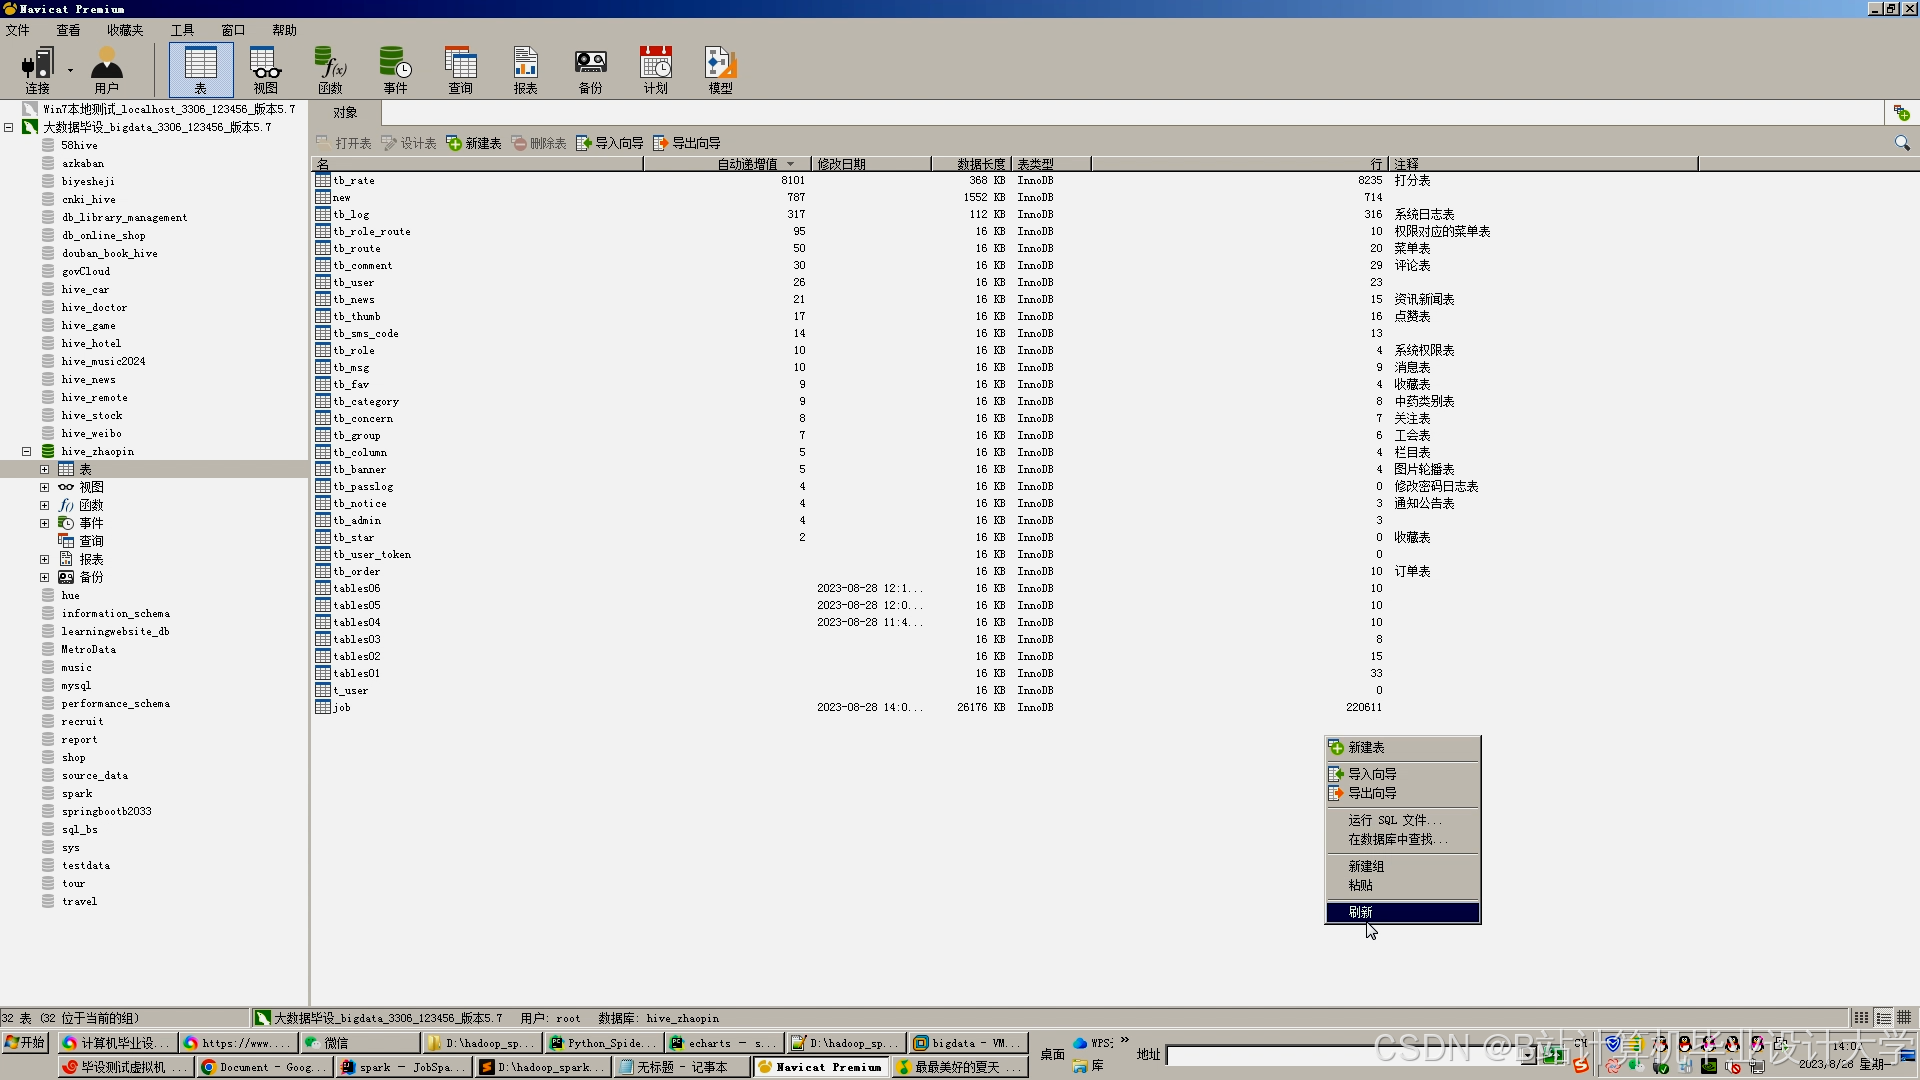
Task: Open the 工具 menu in menu bar
Action: (x=182, y=30)
